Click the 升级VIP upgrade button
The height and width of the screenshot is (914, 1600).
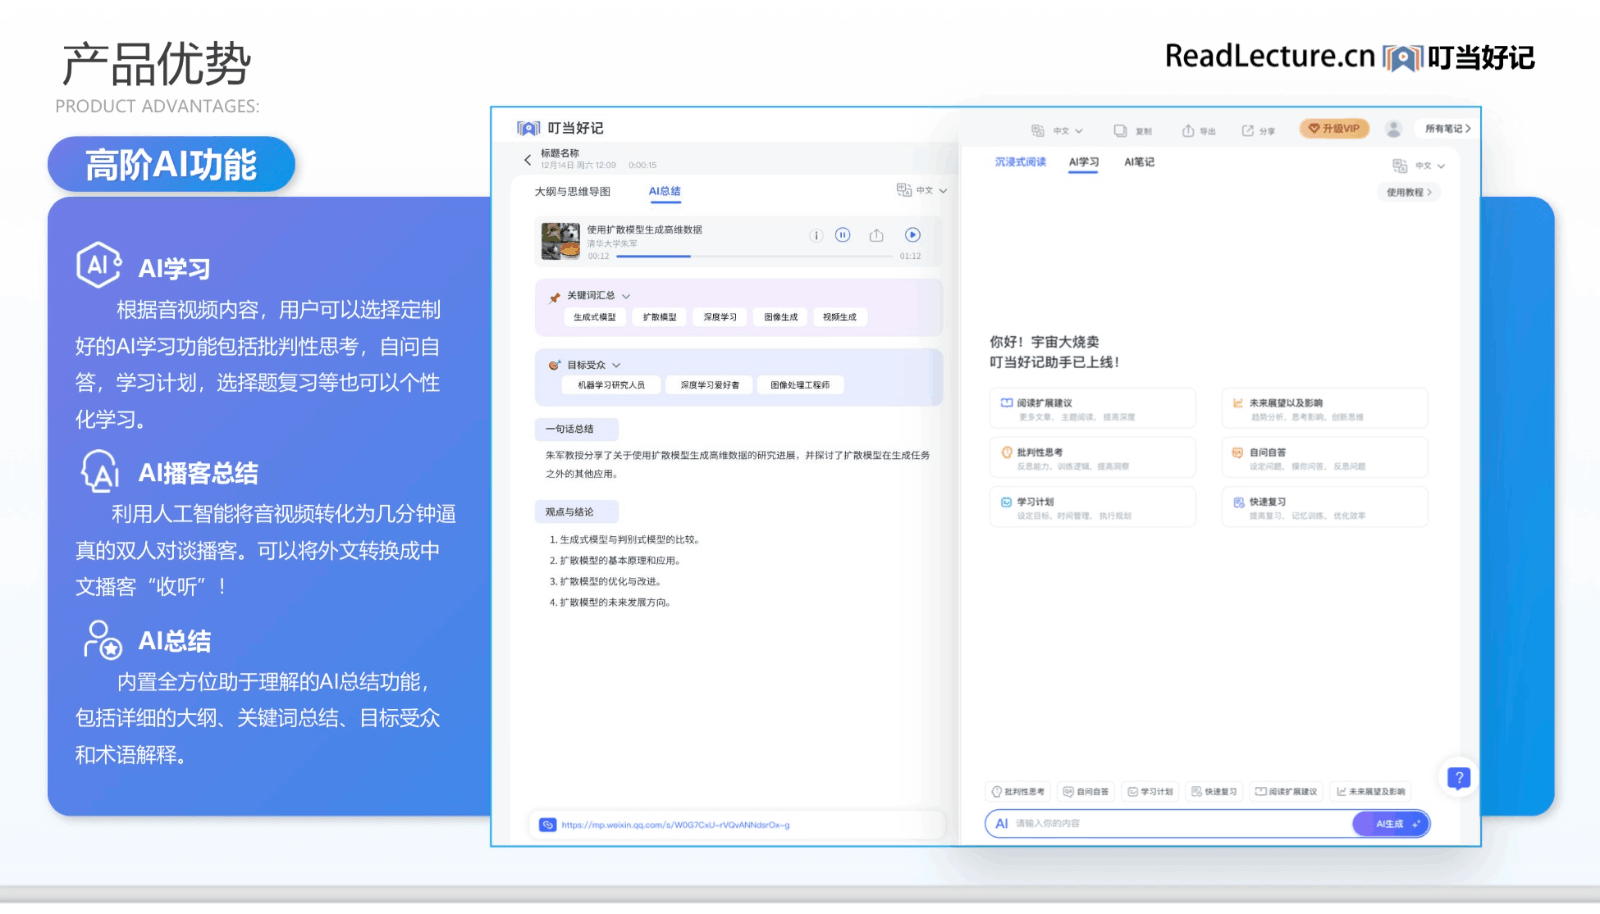(1334, 129)
